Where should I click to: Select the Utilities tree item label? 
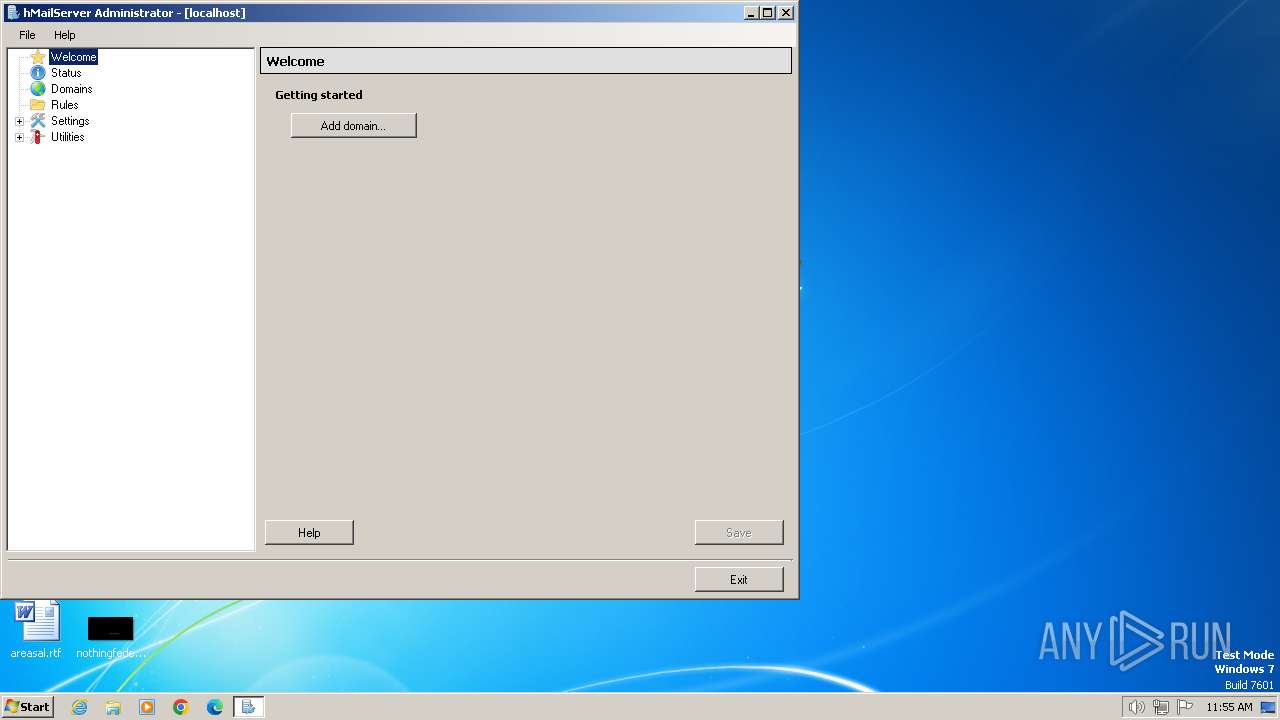(x=68, y=137)
